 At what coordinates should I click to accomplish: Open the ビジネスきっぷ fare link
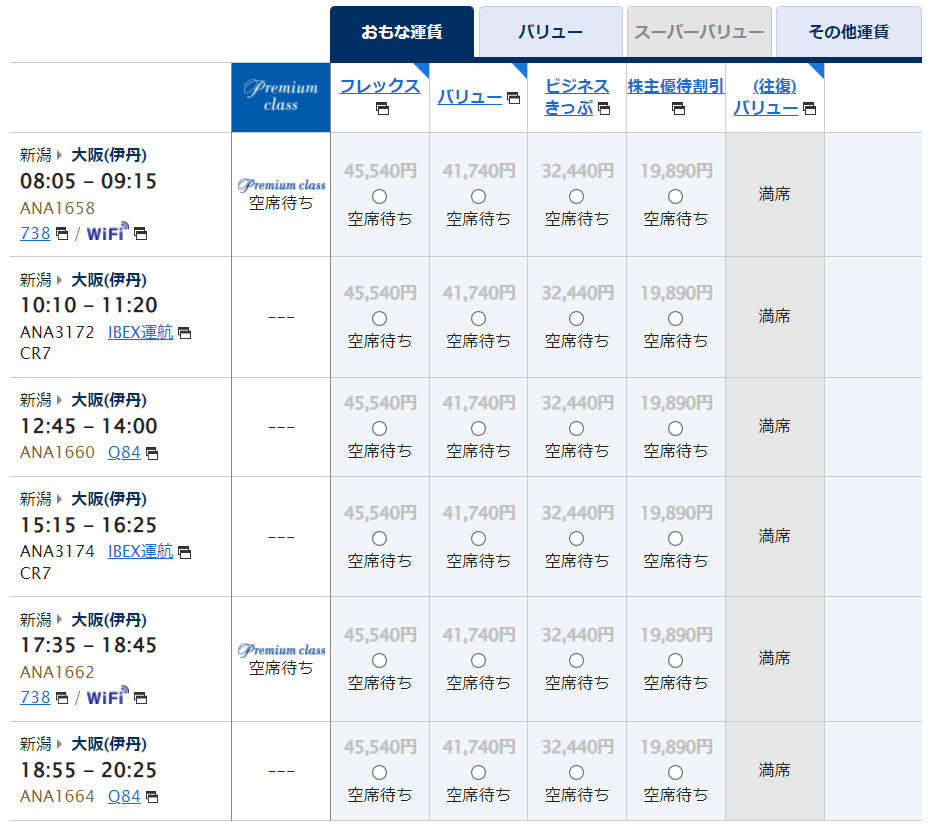click(577, 97)
